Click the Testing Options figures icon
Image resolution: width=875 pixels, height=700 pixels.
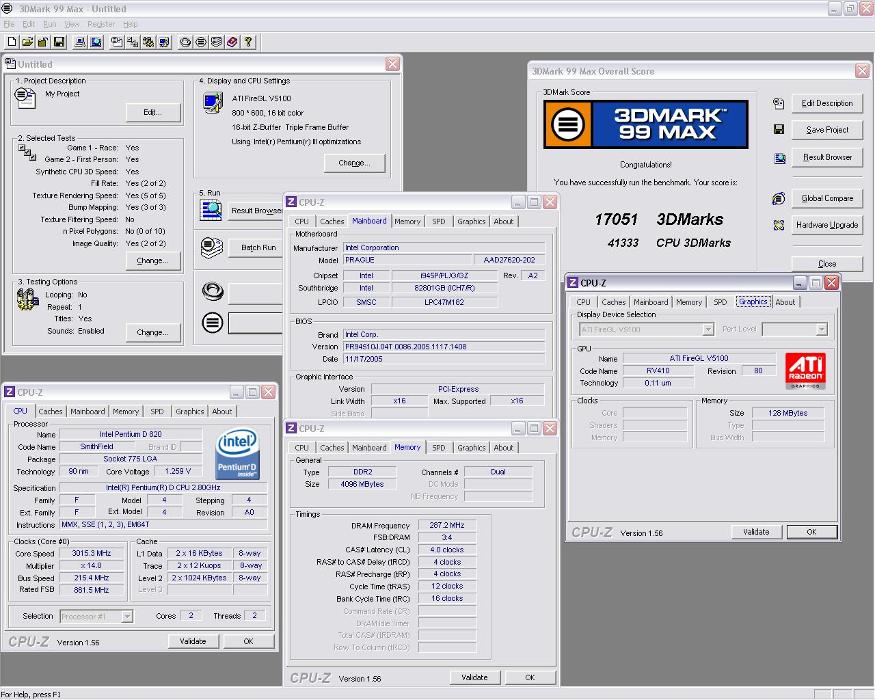coord(27,300)
